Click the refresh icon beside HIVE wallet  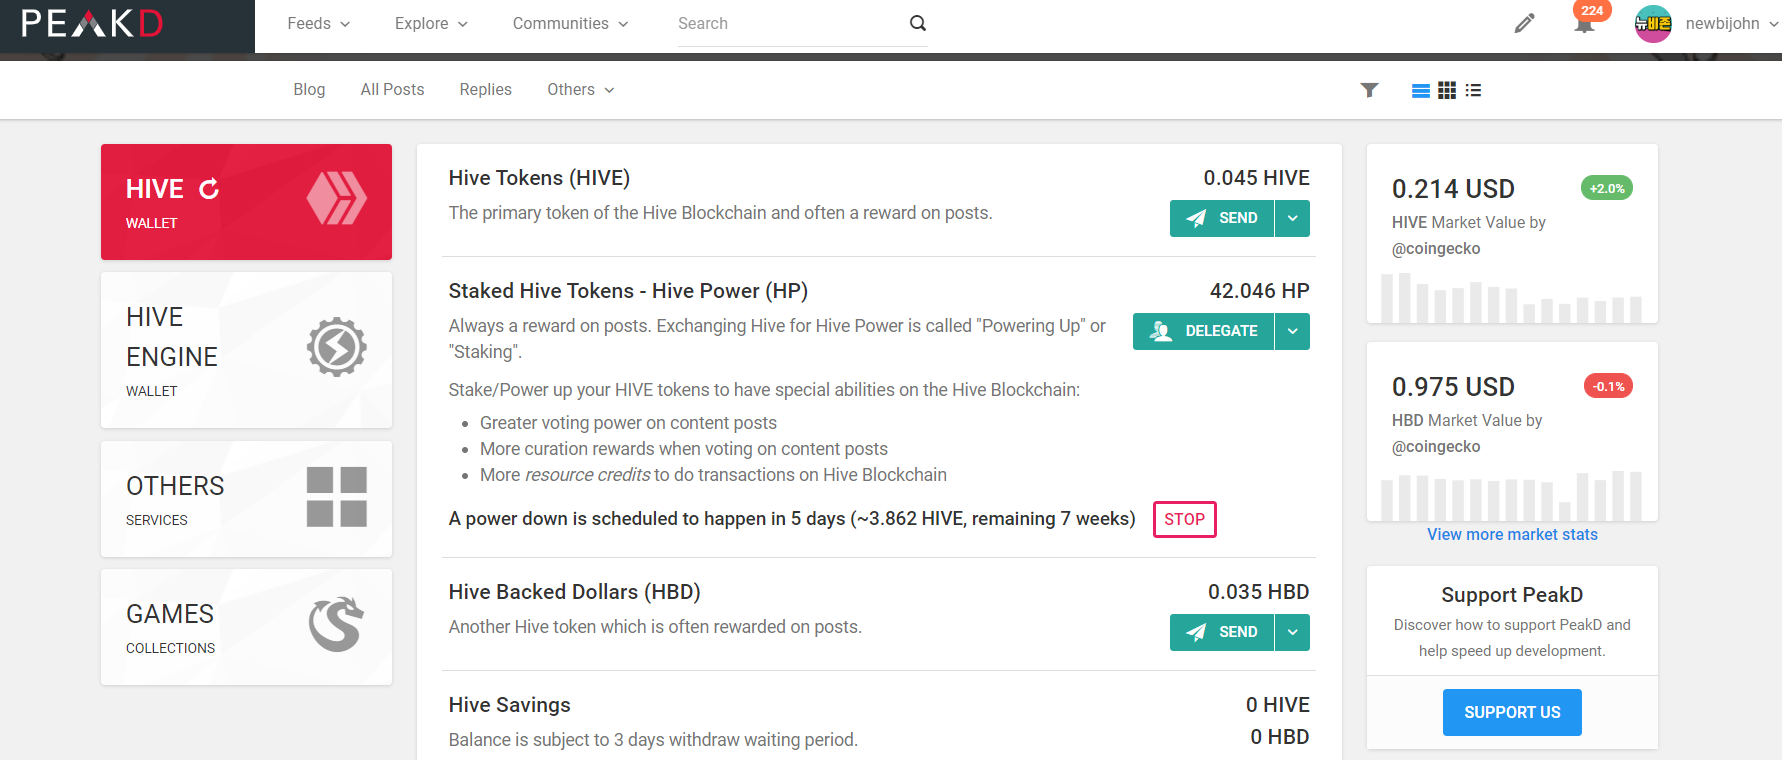[209, 189]
